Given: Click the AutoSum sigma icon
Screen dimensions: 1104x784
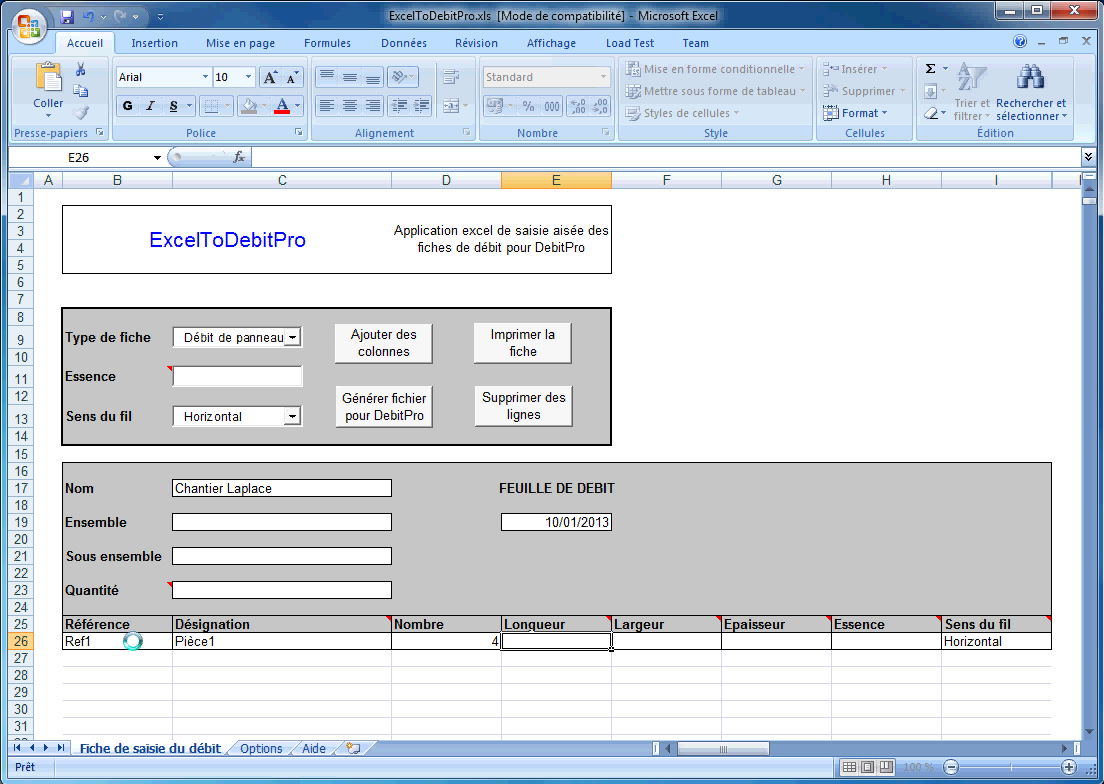Looking at the screenshot, I should pos(930,69).
